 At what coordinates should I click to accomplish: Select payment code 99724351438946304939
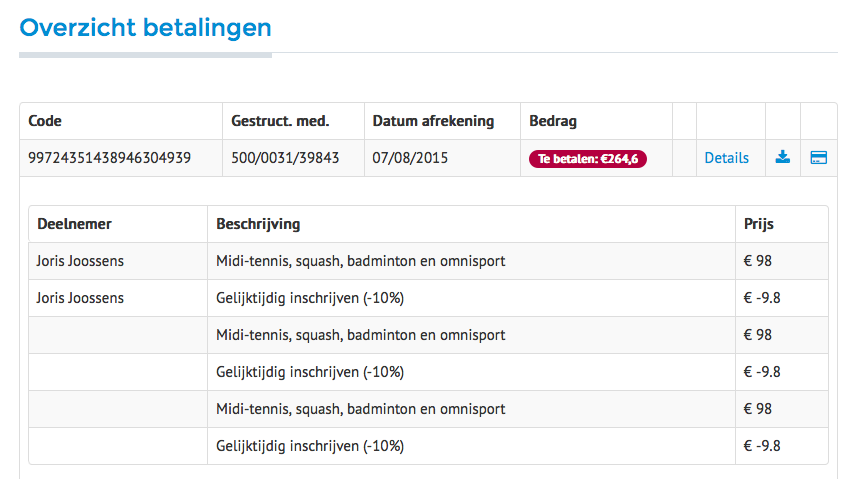(110, 158)
